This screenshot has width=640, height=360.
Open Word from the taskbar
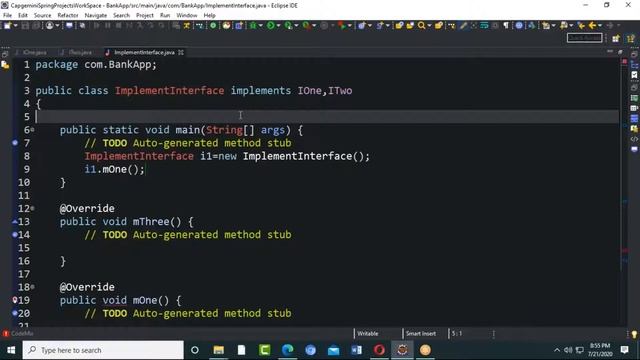coord(356,350)
